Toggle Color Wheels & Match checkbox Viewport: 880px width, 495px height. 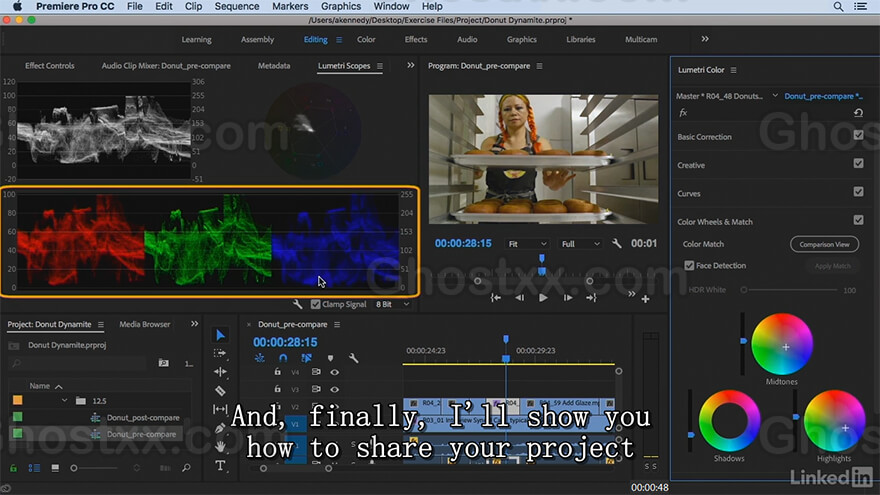click(x=858, y=220)
